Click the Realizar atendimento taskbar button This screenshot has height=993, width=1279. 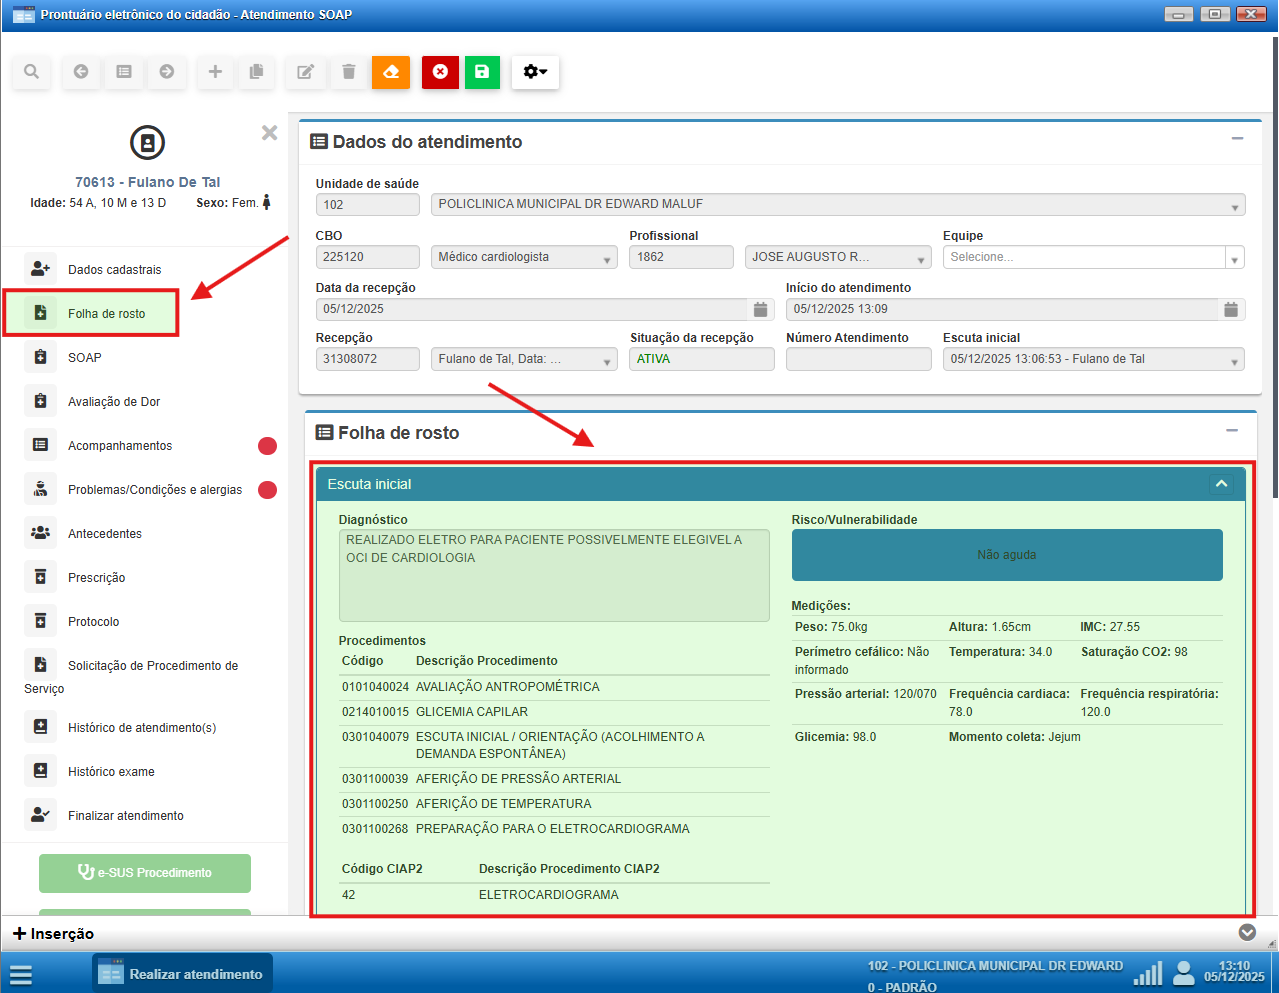coord(183,974)
